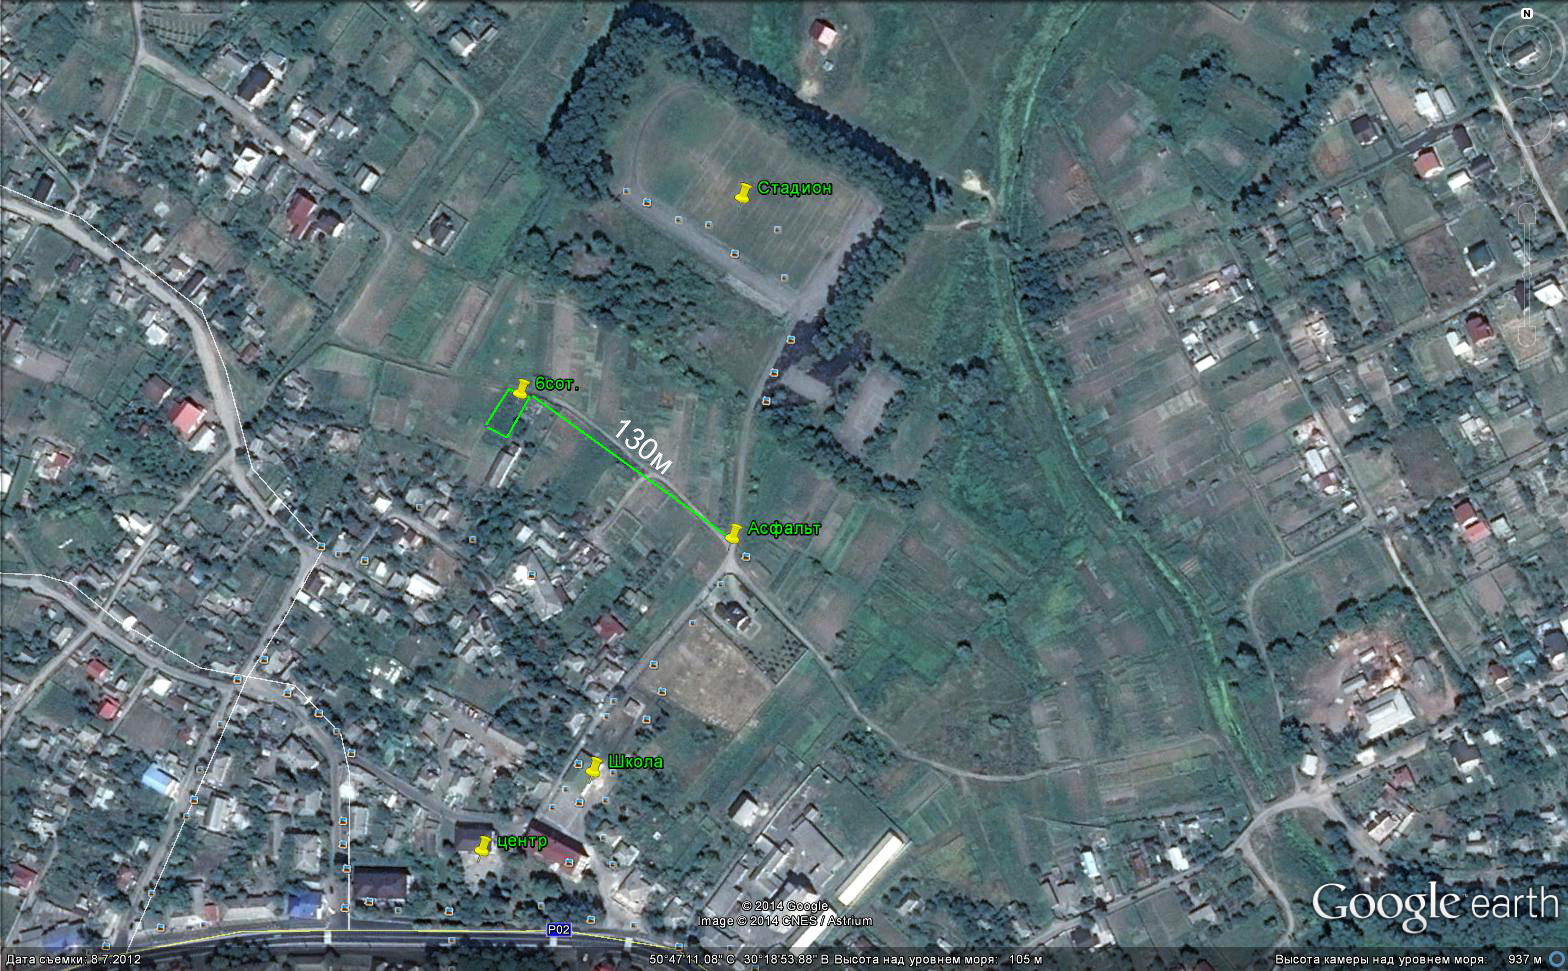Viewport: 1568px width, 971px height.
Task: Click the green 6сот. plot outline
Action: coord(507,414)
